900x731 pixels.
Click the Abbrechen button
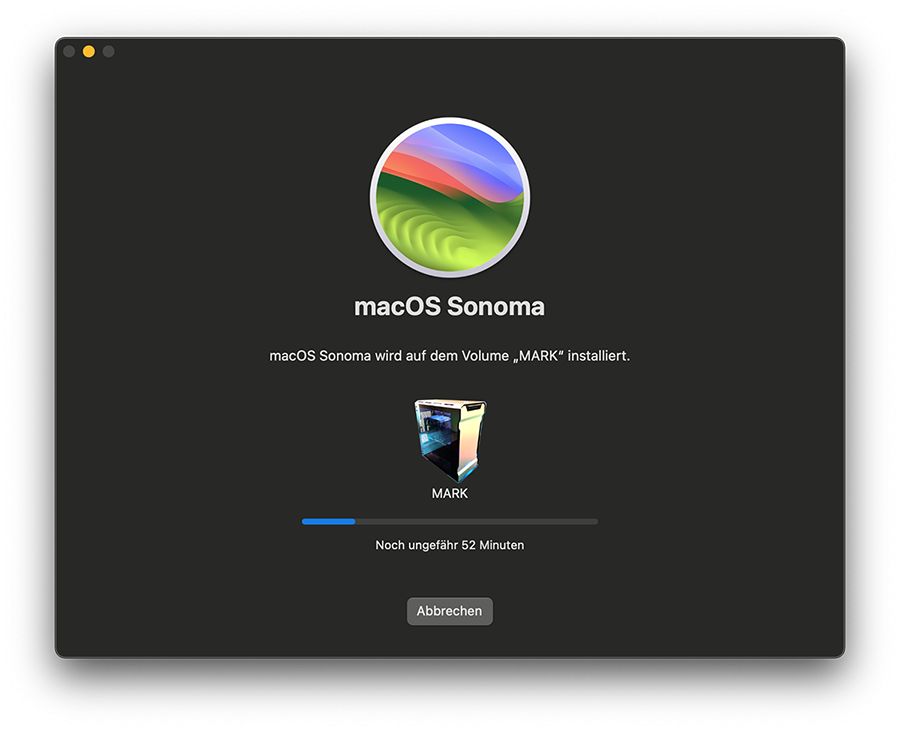[449, 611]
